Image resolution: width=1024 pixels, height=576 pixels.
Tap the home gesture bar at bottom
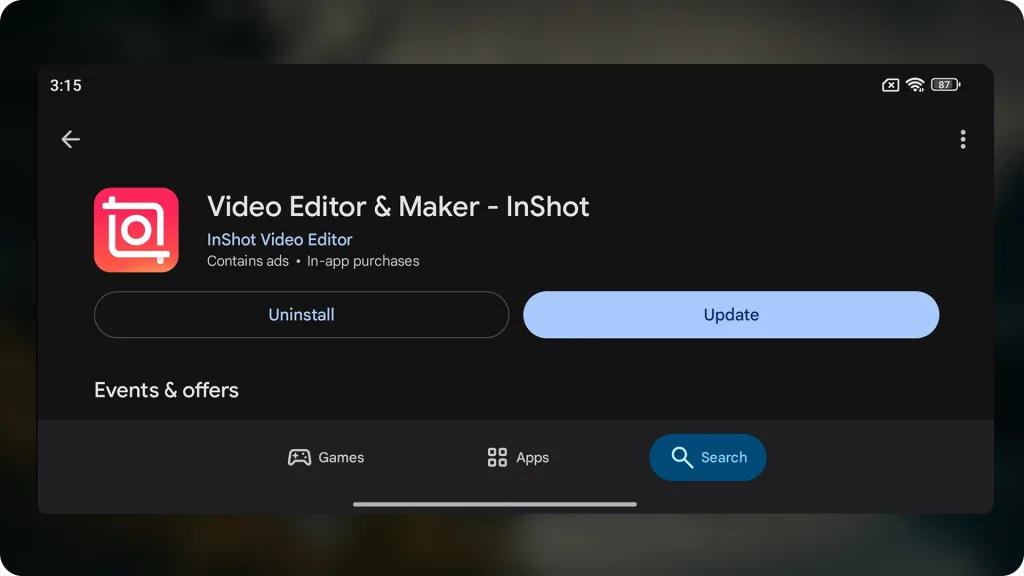pyautogui.click(x=495, y=504)
